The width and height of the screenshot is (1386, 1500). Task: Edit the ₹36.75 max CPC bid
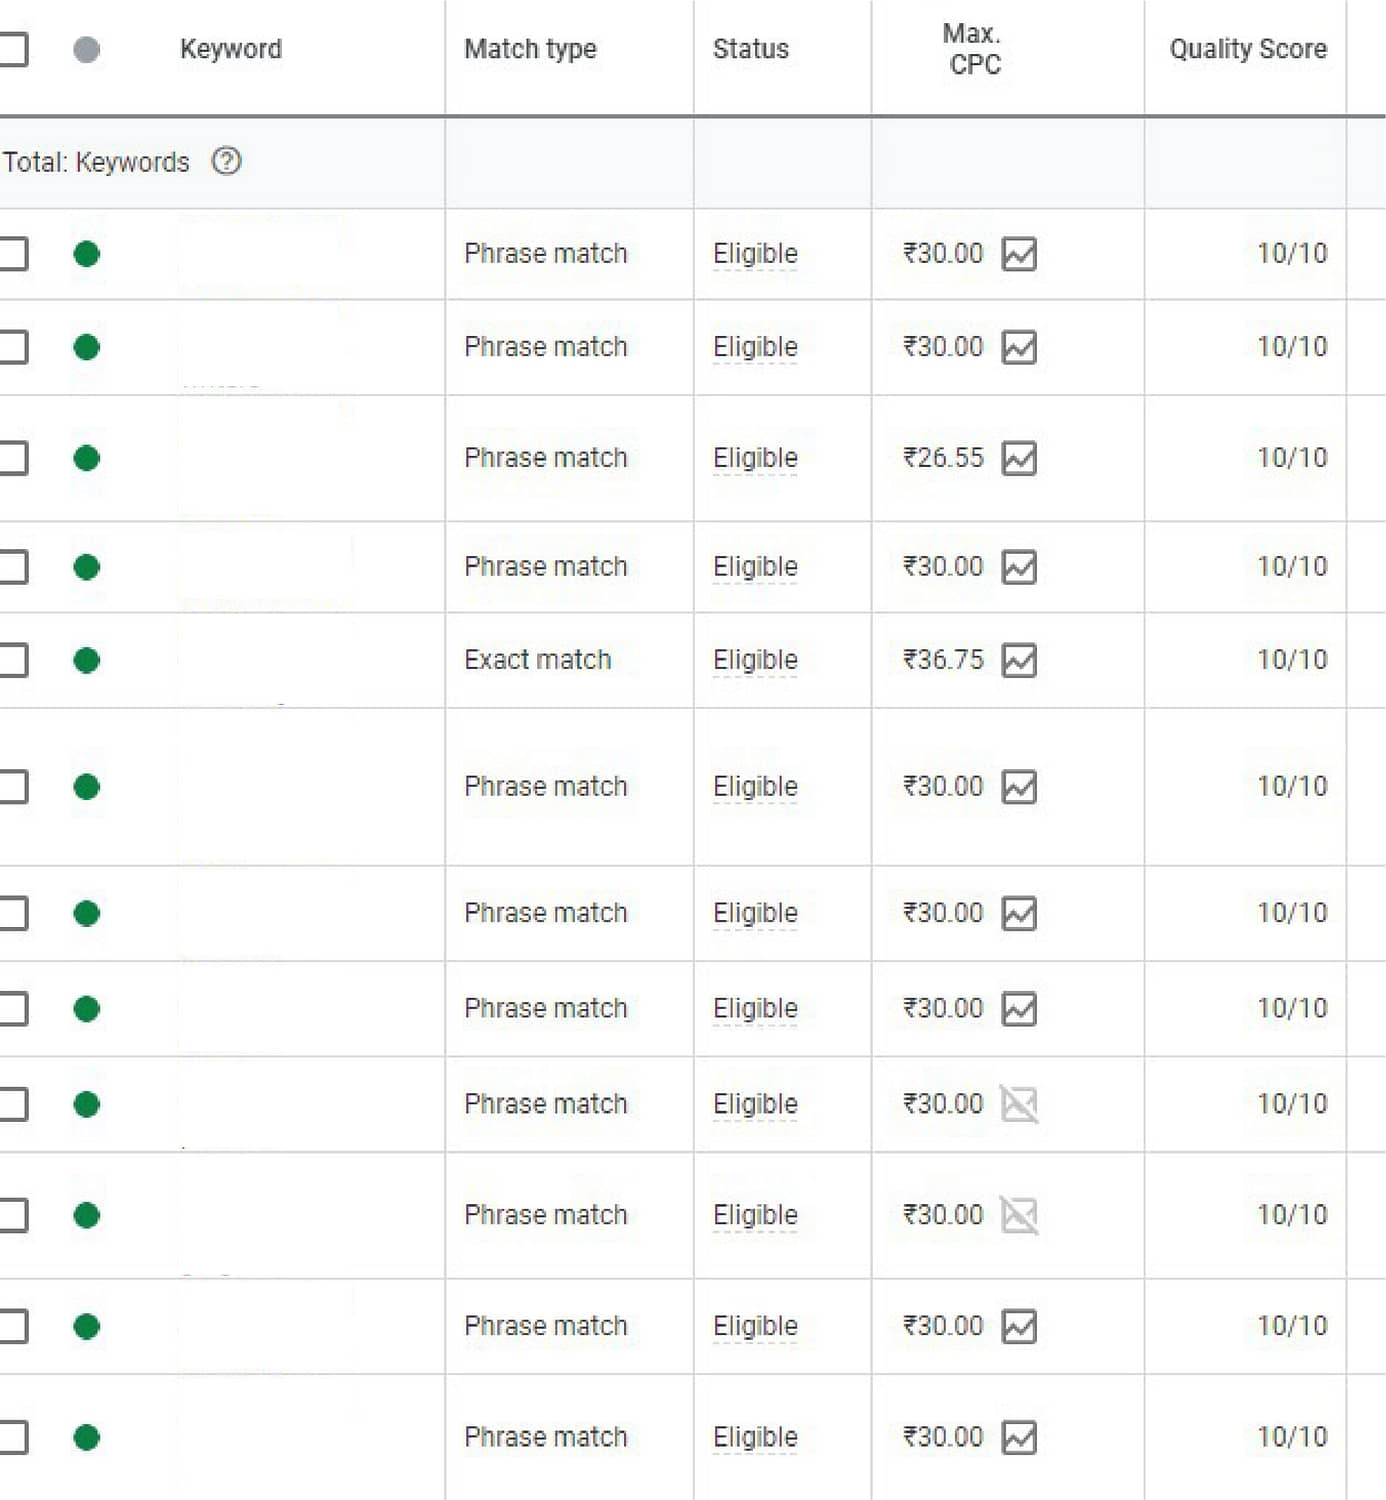tap(943, 660)
